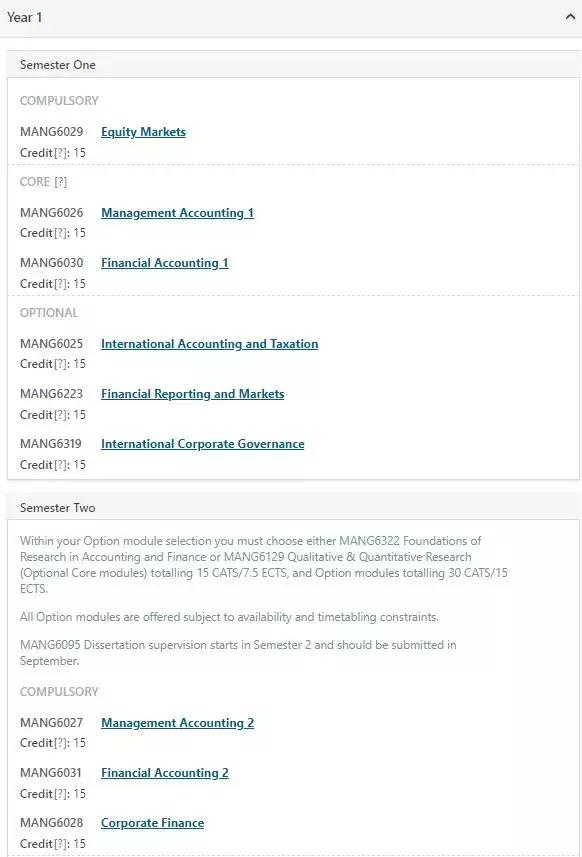Open the Corporate Finance module link

[x=152, y=823]
